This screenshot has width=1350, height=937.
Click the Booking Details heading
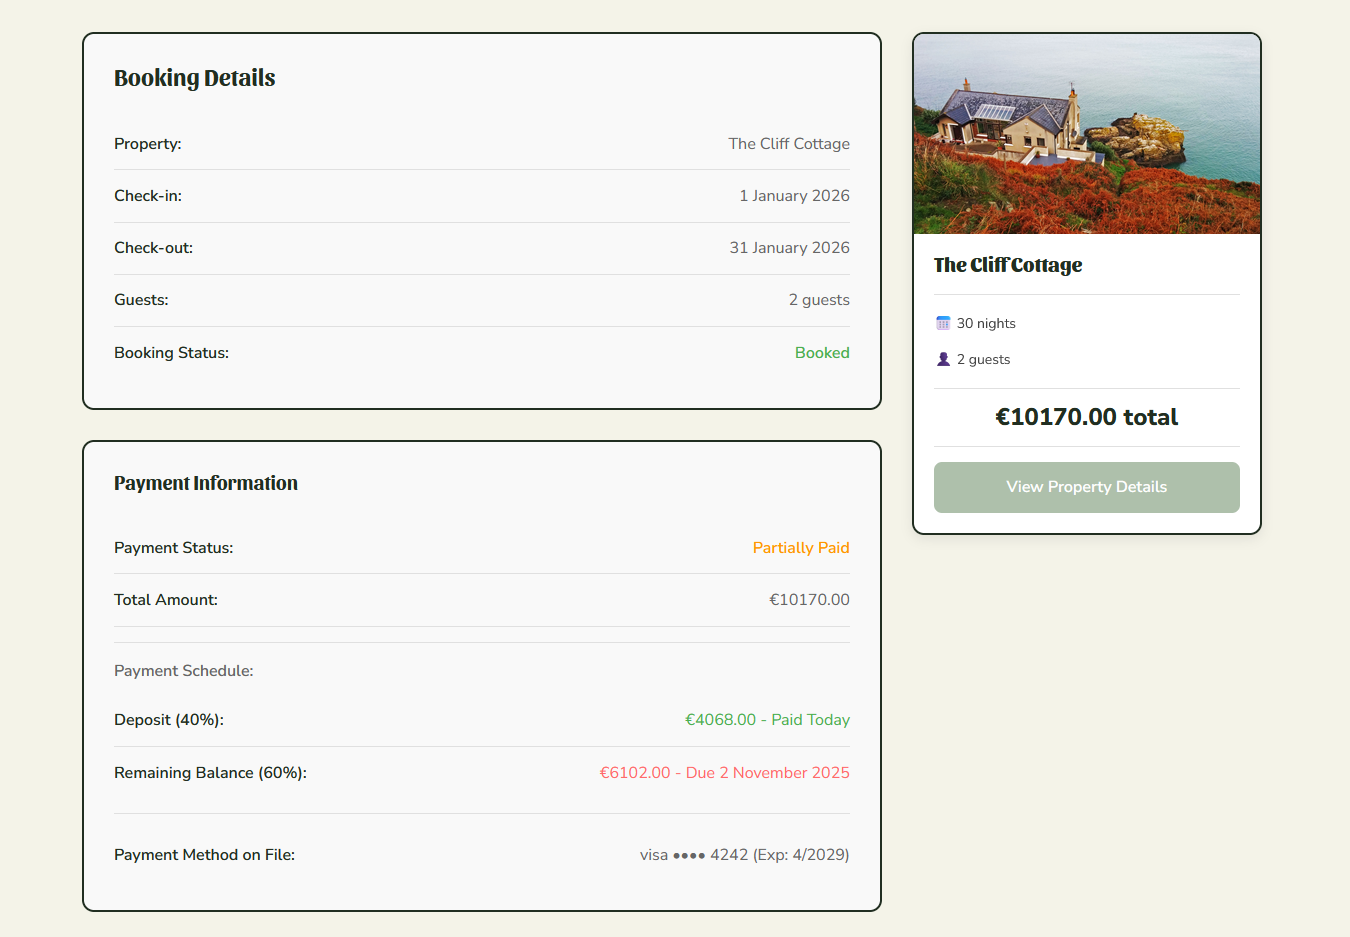[x=194, y=78]
